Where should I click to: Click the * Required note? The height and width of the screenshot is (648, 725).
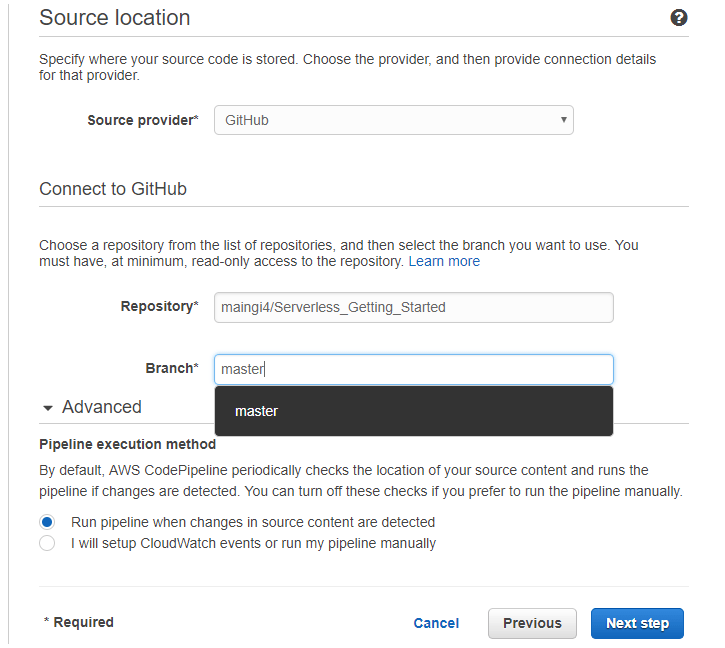click(x=79, y=623)
